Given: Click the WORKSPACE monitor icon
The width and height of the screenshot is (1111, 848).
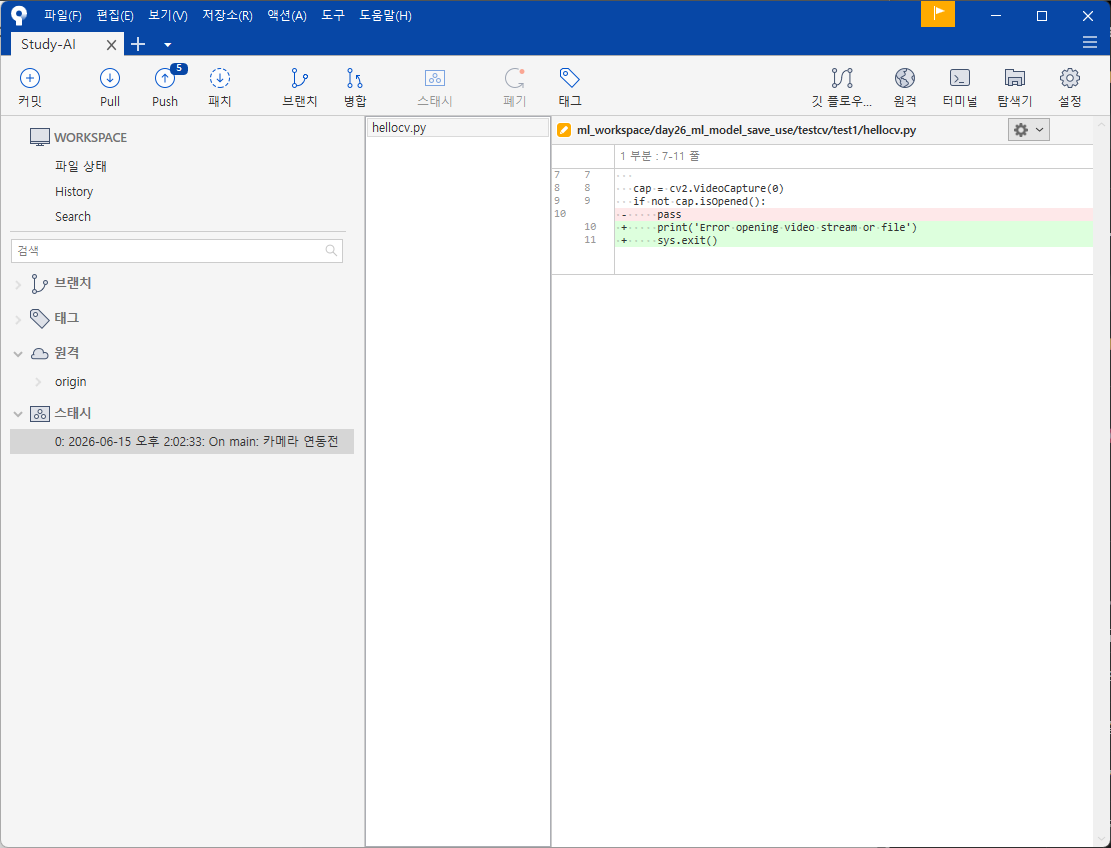Looking at the screenshot, I should tap(40, 137).
